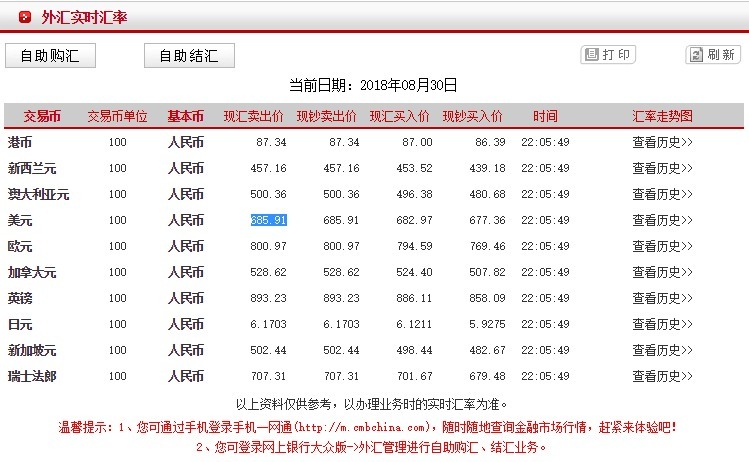The image size is (749, 462).
Task: View history link for 港币 row
Action: tap(662, 142)
